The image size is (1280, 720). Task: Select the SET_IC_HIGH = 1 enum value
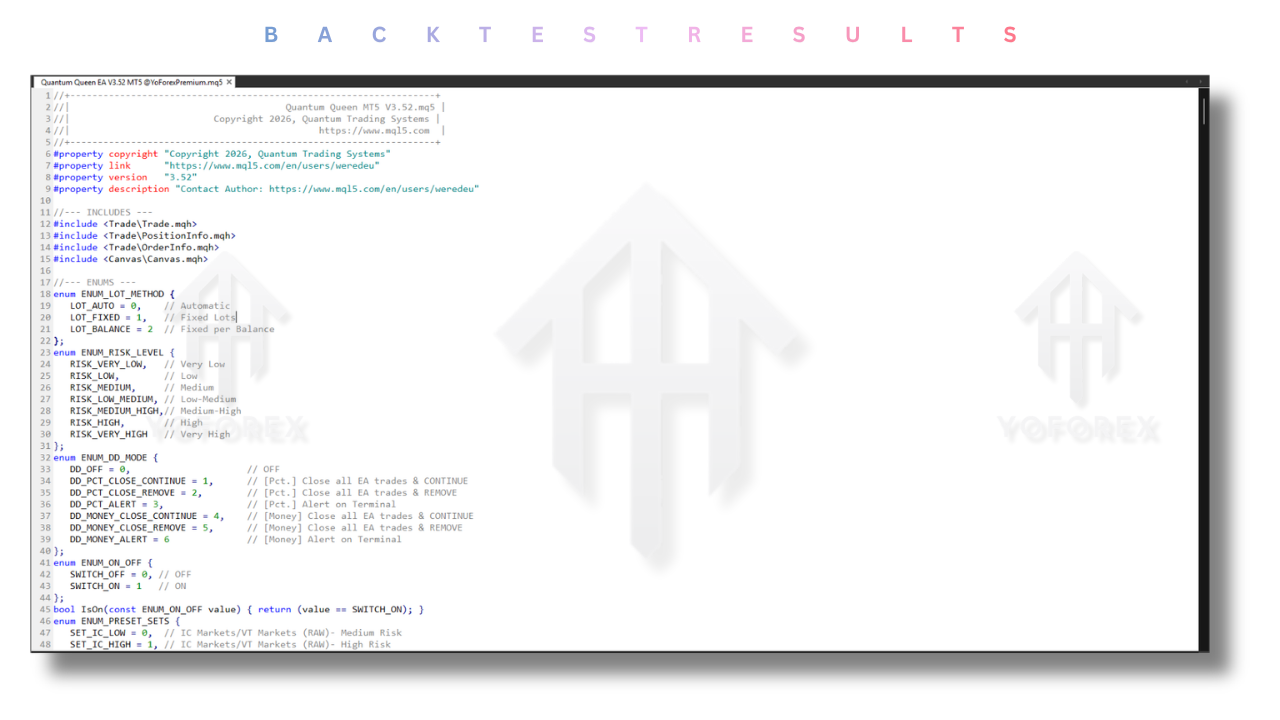click(x=103, y=644)
